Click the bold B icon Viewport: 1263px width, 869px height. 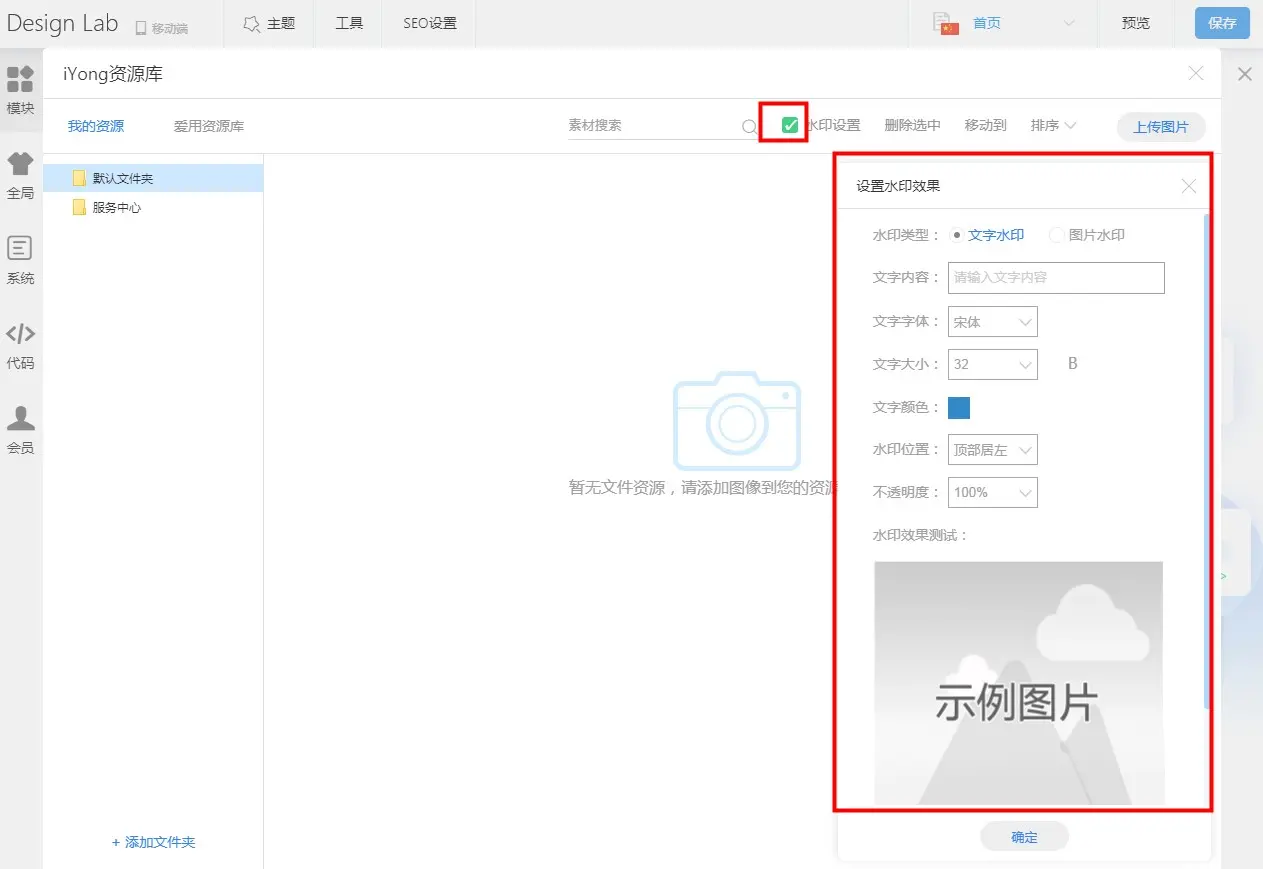click(x=1073, y=364)
